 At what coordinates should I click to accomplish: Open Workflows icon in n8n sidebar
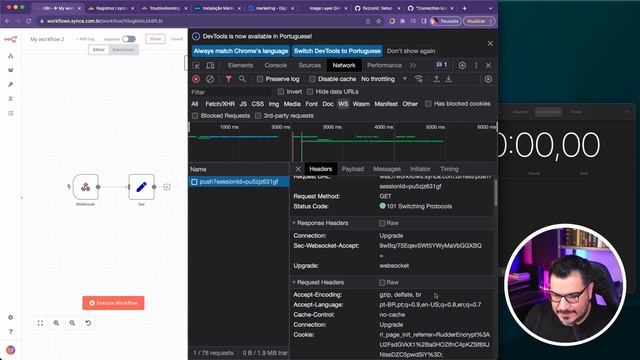[11, 56]
